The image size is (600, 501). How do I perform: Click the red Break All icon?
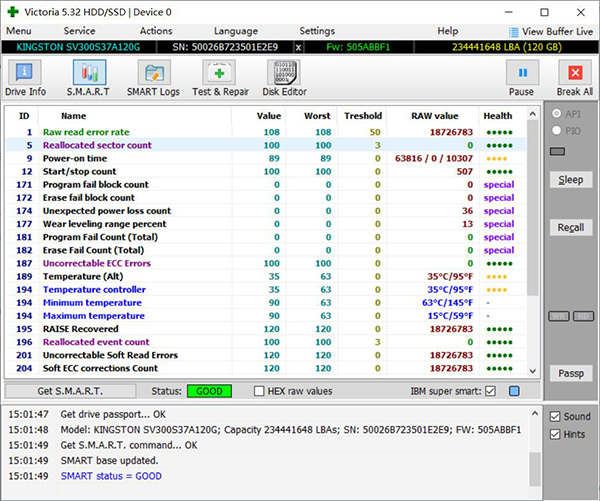click(x=574, y=75)
